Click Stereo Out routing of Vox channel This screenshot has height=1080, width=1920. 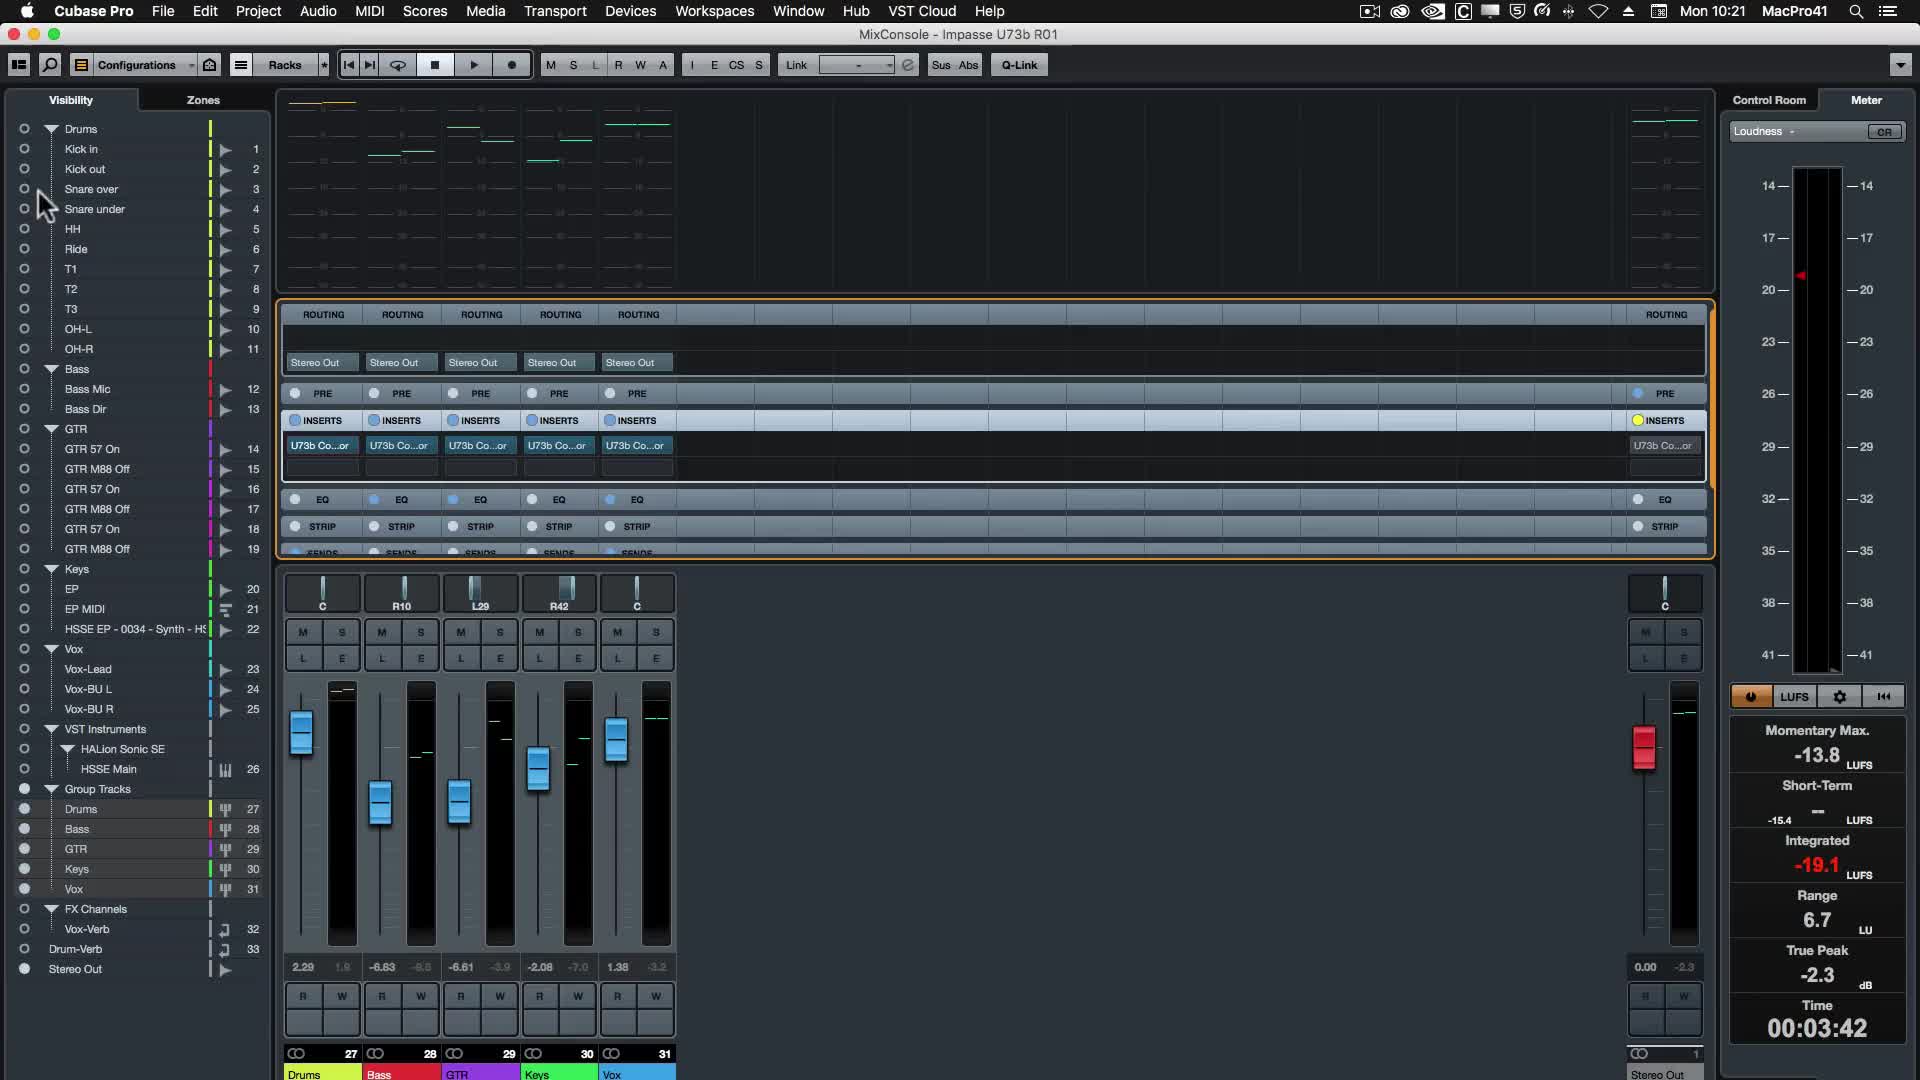pyautogui.click(x=637, y=363)
